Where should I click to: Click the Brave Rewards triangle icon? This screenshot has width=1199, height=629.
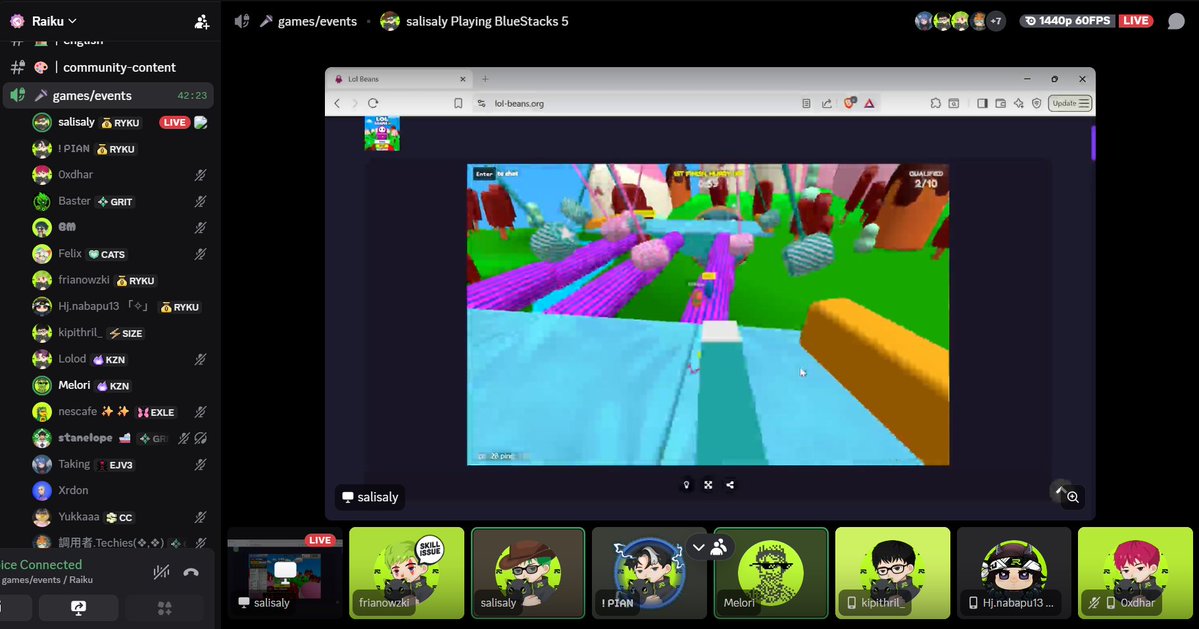point(869,103)
